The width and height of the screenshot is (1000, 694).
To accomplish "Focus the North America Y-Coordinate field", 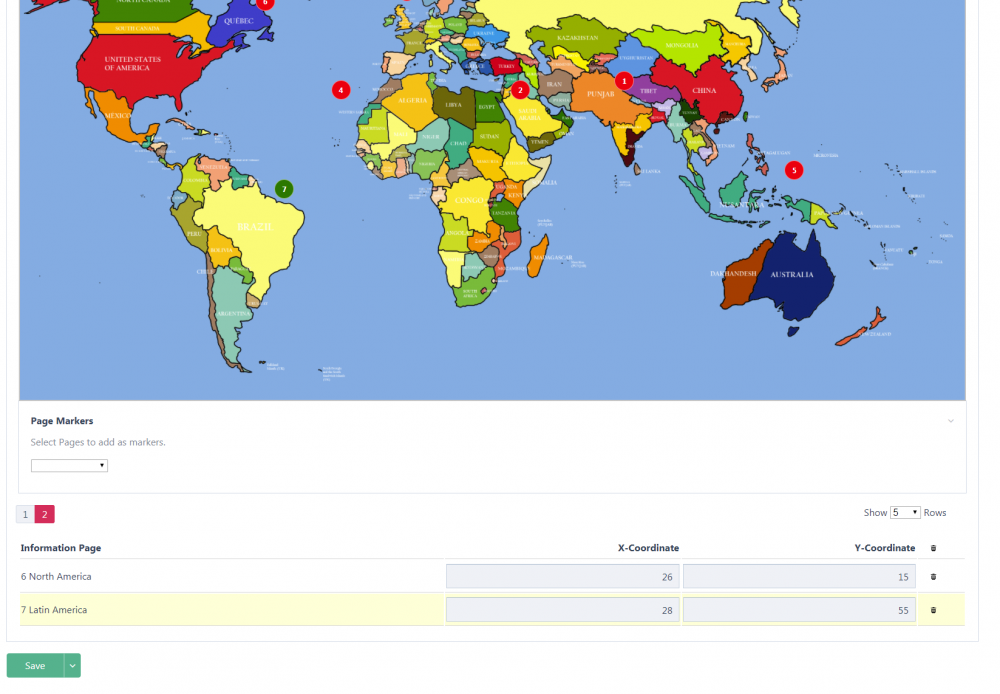I will 799,577.
